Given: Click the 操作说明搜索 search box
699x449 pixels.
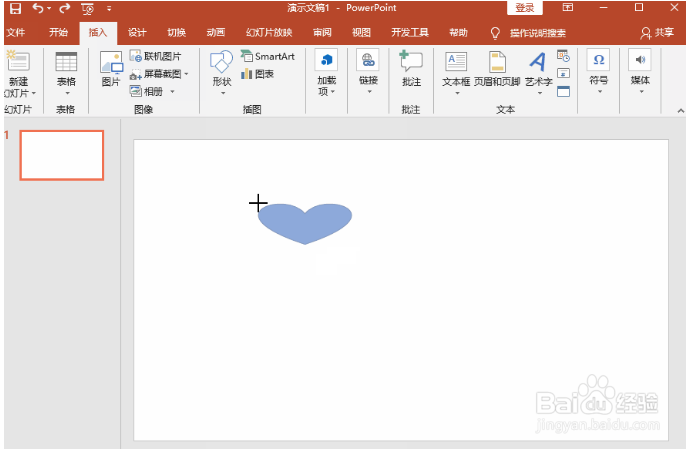Looking at the screenshot, I should [538, 33].
